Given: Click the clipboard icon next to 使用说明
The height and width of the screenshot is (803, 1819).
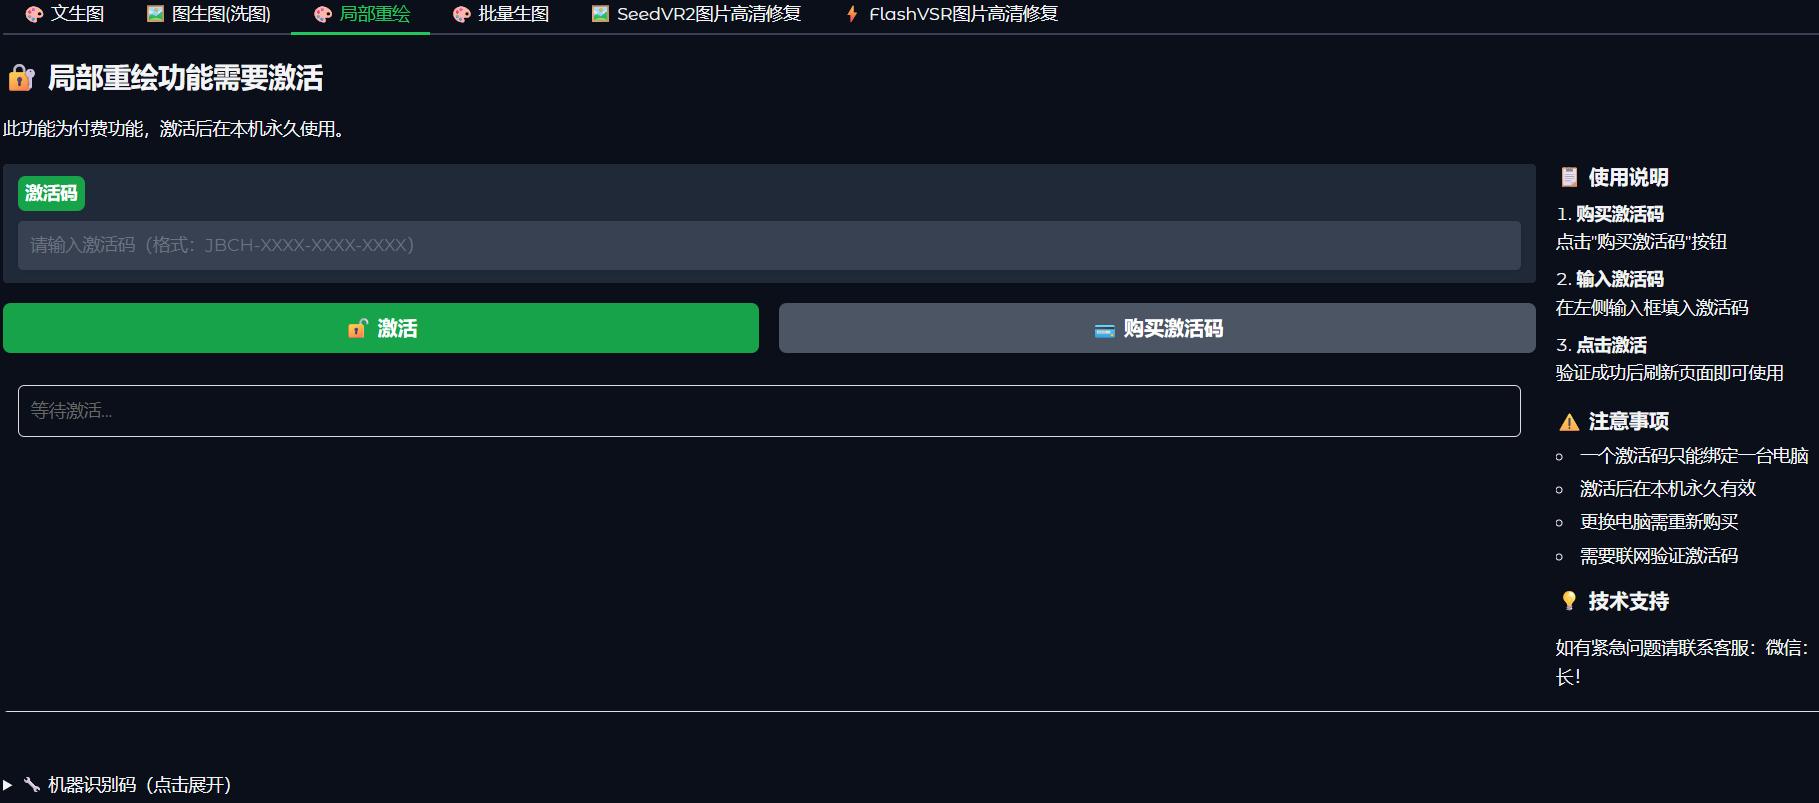Looking at the screenshot, I should [1568, 177].
